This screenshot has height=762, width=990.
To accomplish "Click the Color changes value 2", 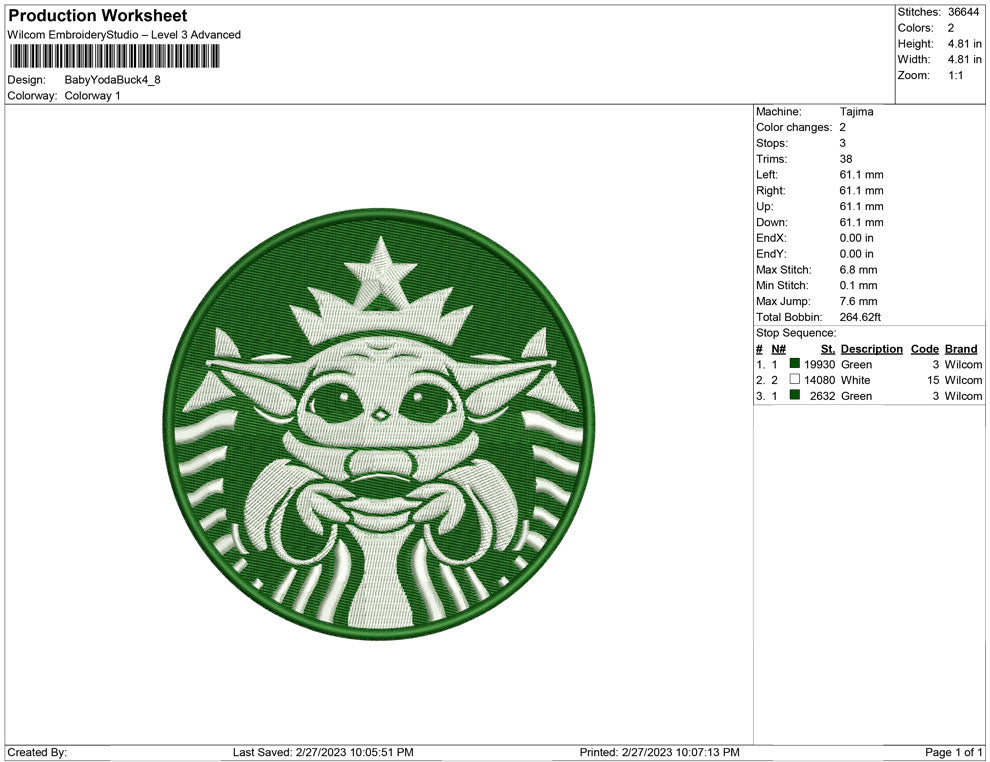I will 842,128.
